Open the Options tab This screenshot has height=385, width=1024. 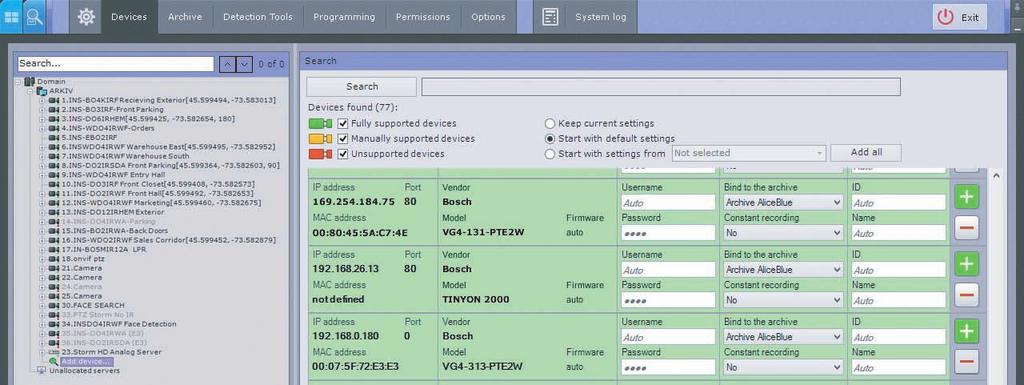pyautogui.click(x=488, y=17)
